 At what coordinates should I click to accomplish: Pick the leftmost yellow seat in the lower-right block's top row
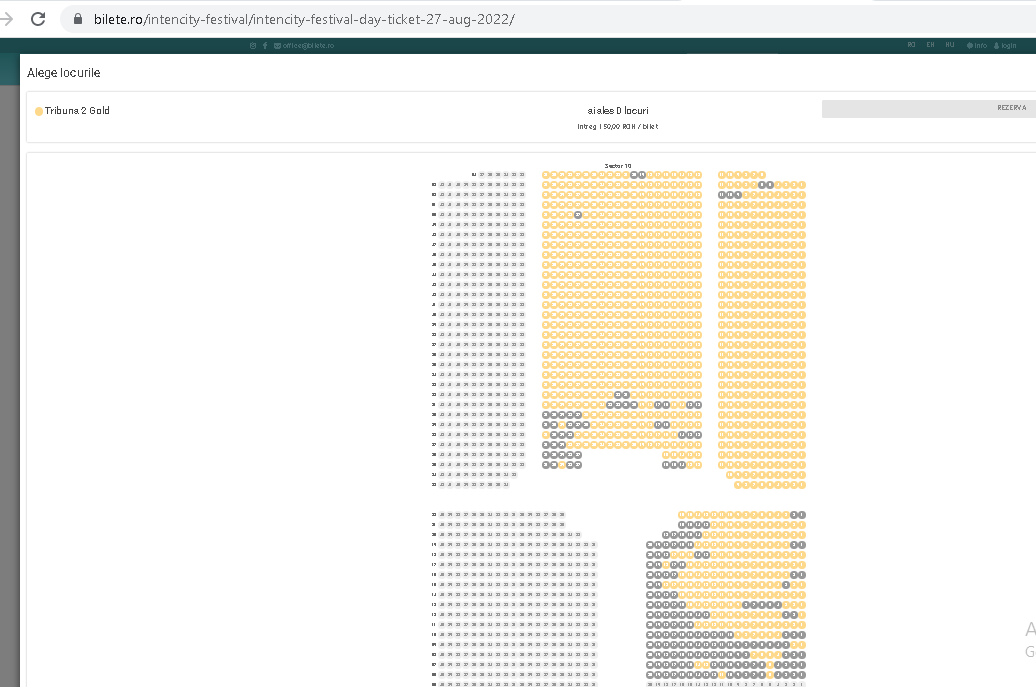tap(682, 515)
